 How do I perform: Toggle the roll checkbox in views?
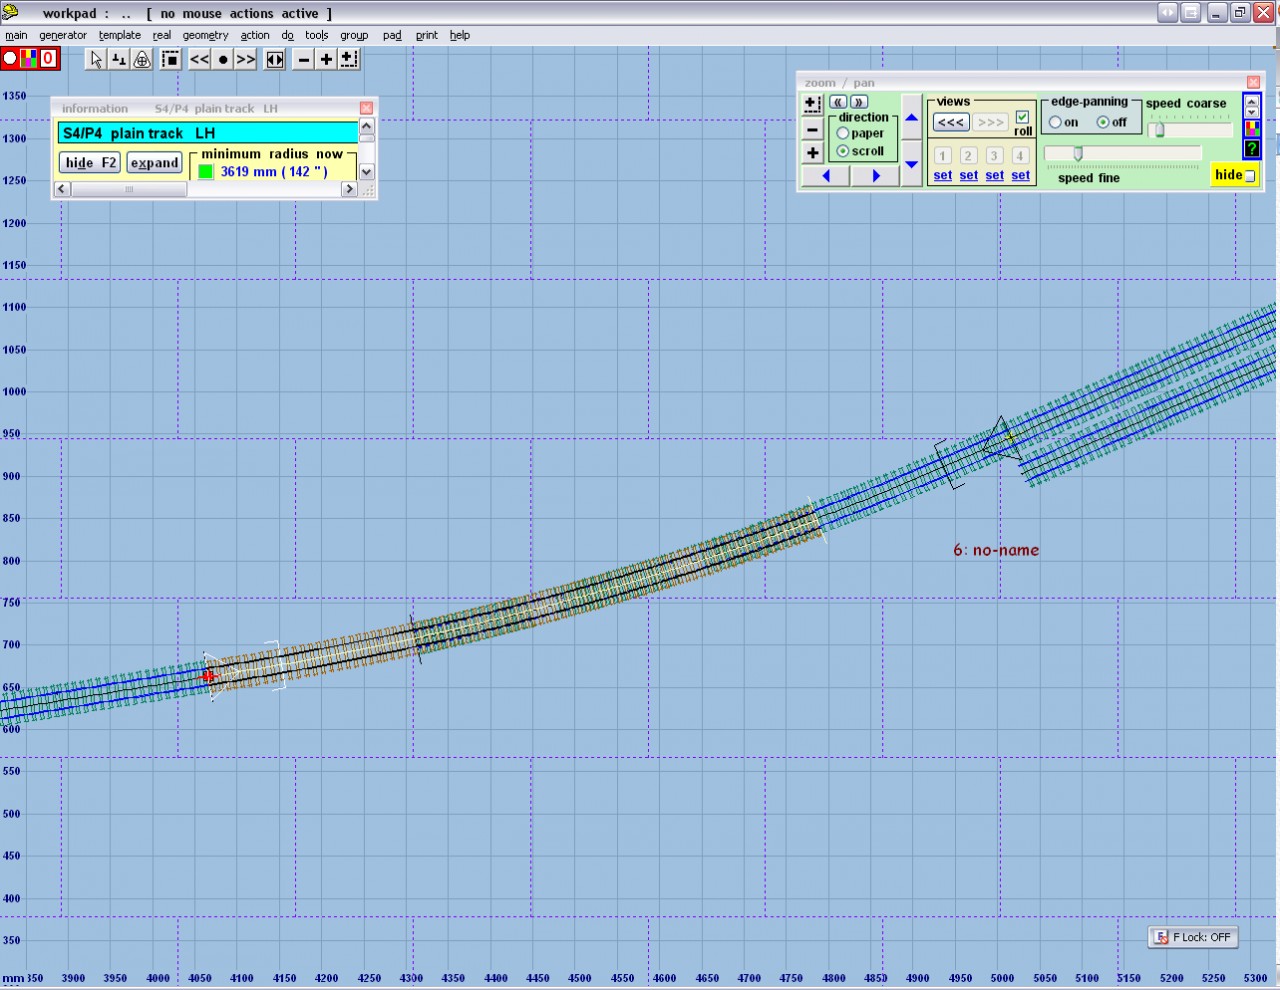click(x=1022, y=116)
